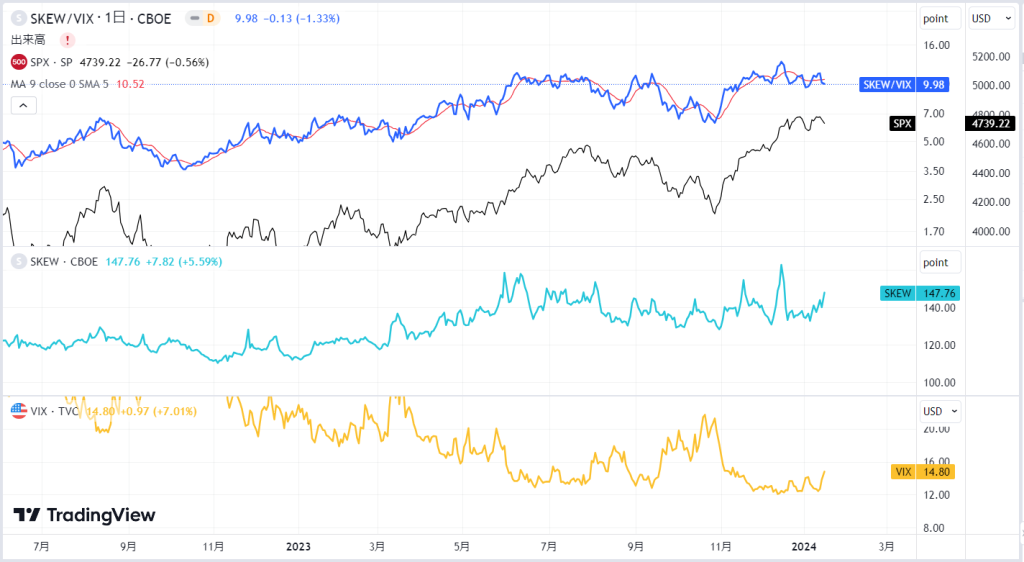The width and height of the screenshot is (1024, 562).
Task: Click the cyan SKEW 147.76 price label
Action: click(920, 294)
